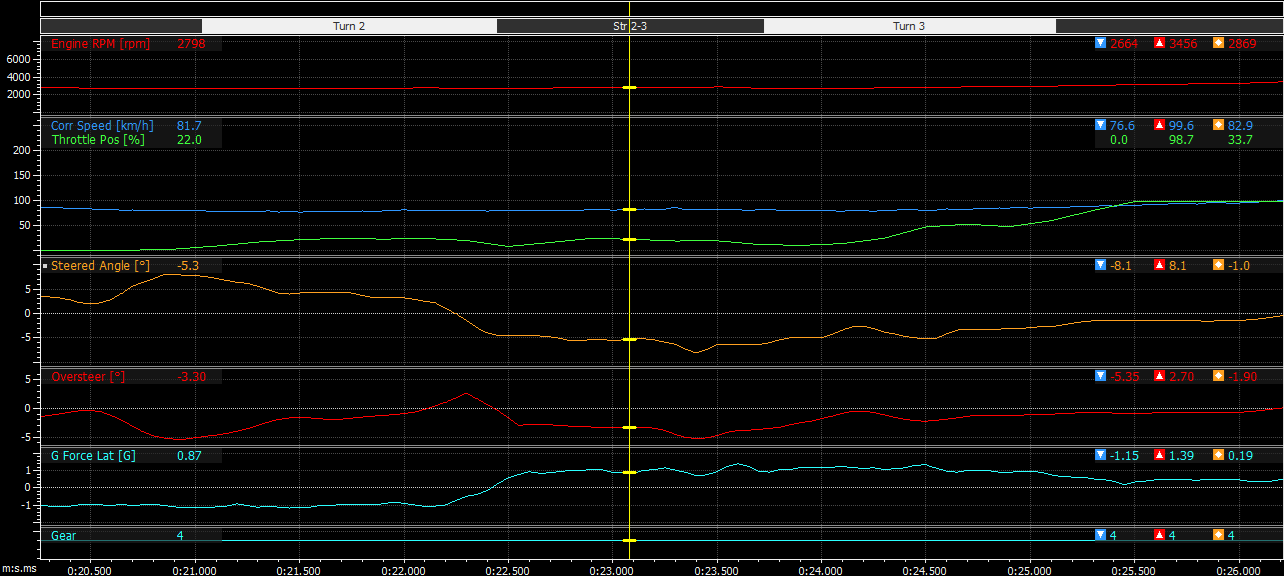1284x576 pixels.
Task: Click the Oversteer maximum icon
Action: [x=1160, y=376]
